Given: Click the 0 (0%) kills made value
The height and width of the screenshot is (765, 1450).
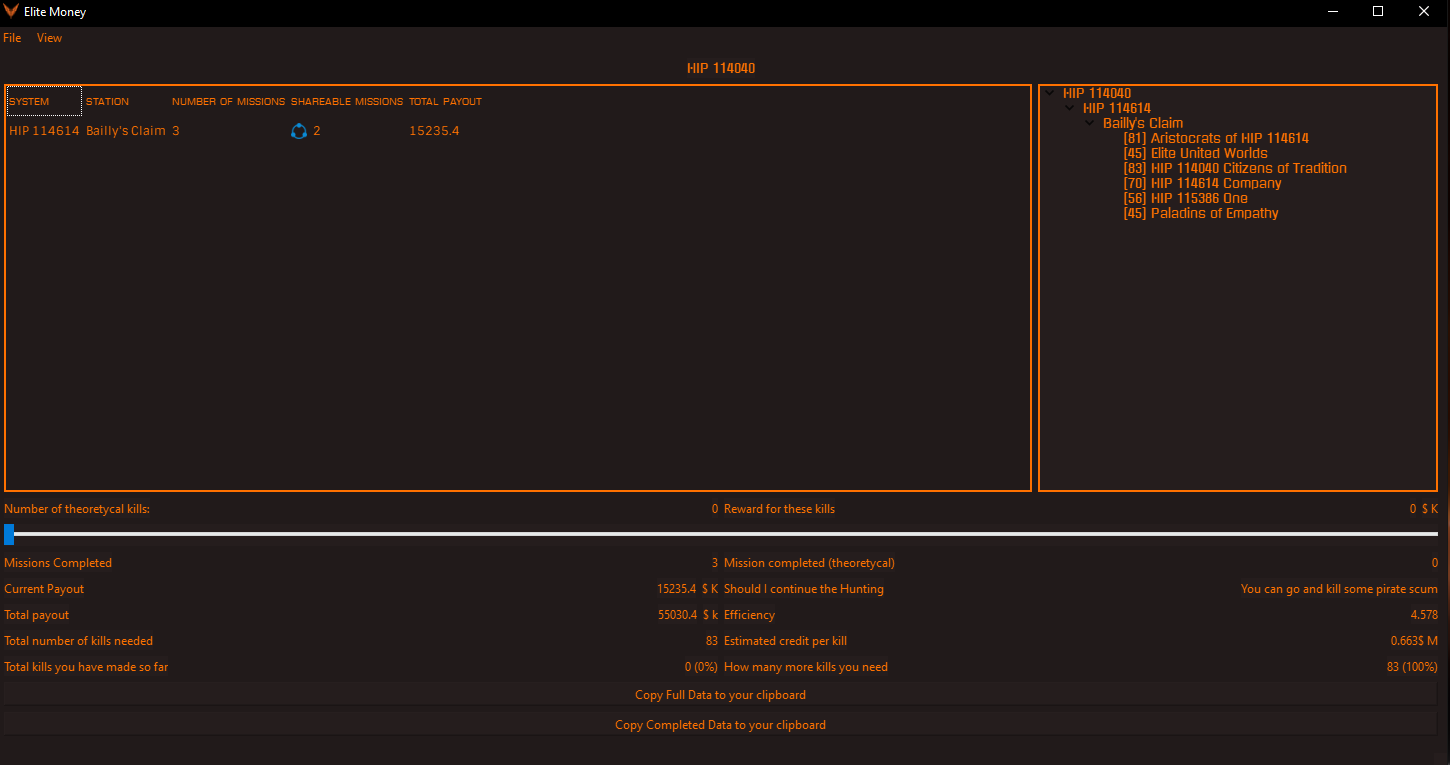Looking at the screenshot, I should 702,667.
